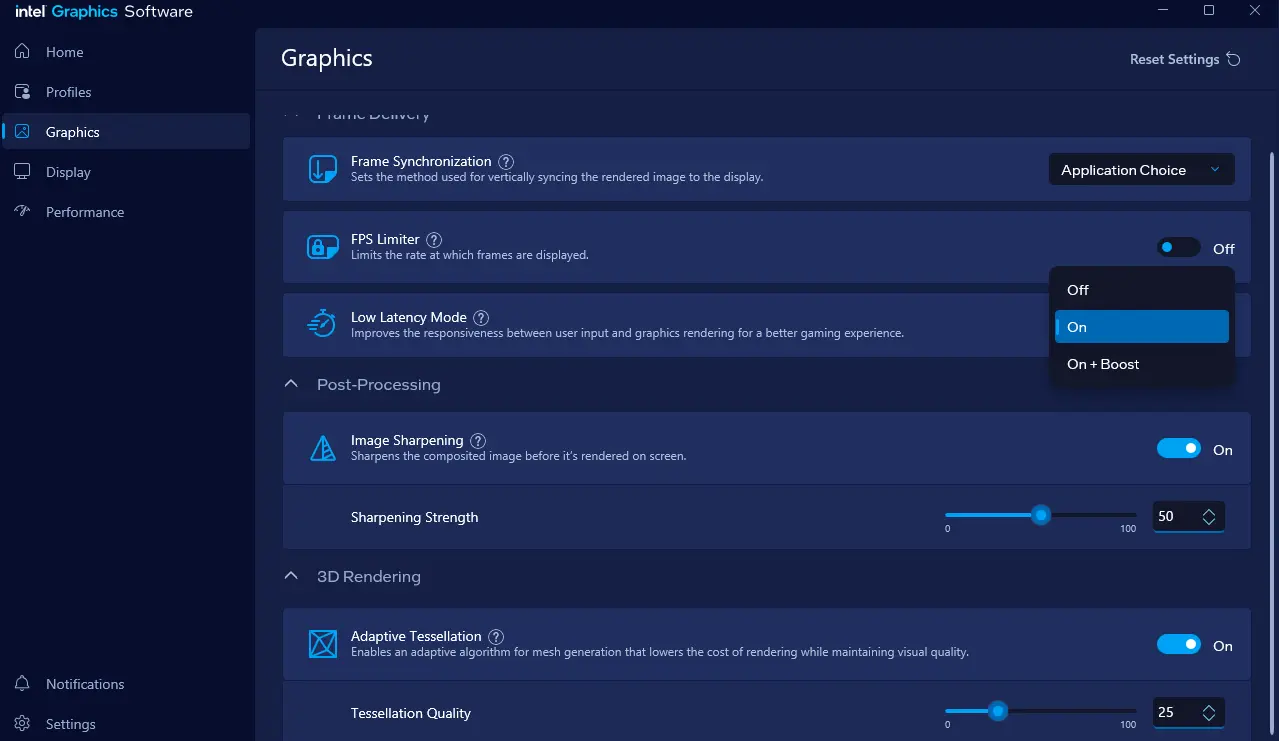Maximize the Intel Graphics Software window

click(x=1209, y=11)
